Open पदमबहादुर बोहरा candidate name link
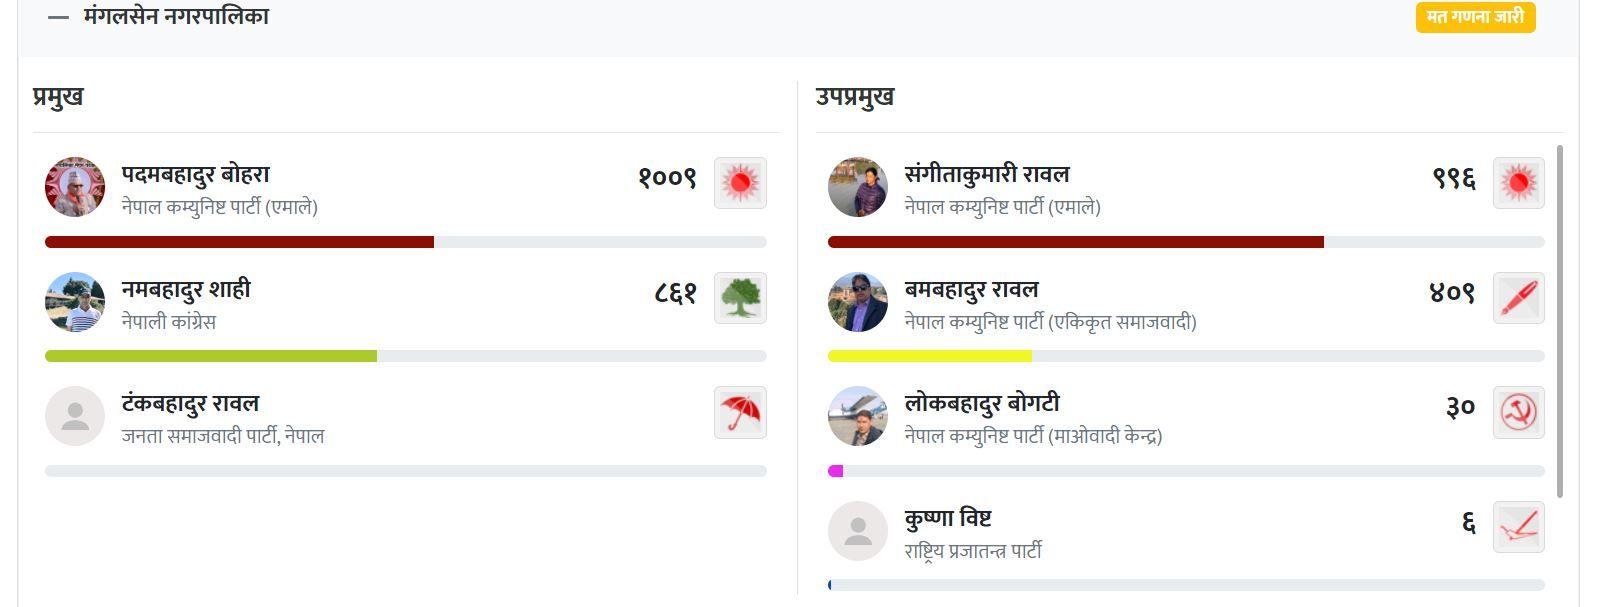The width and height of the screenshot is (1599, 607). click(x=196, y=175)
